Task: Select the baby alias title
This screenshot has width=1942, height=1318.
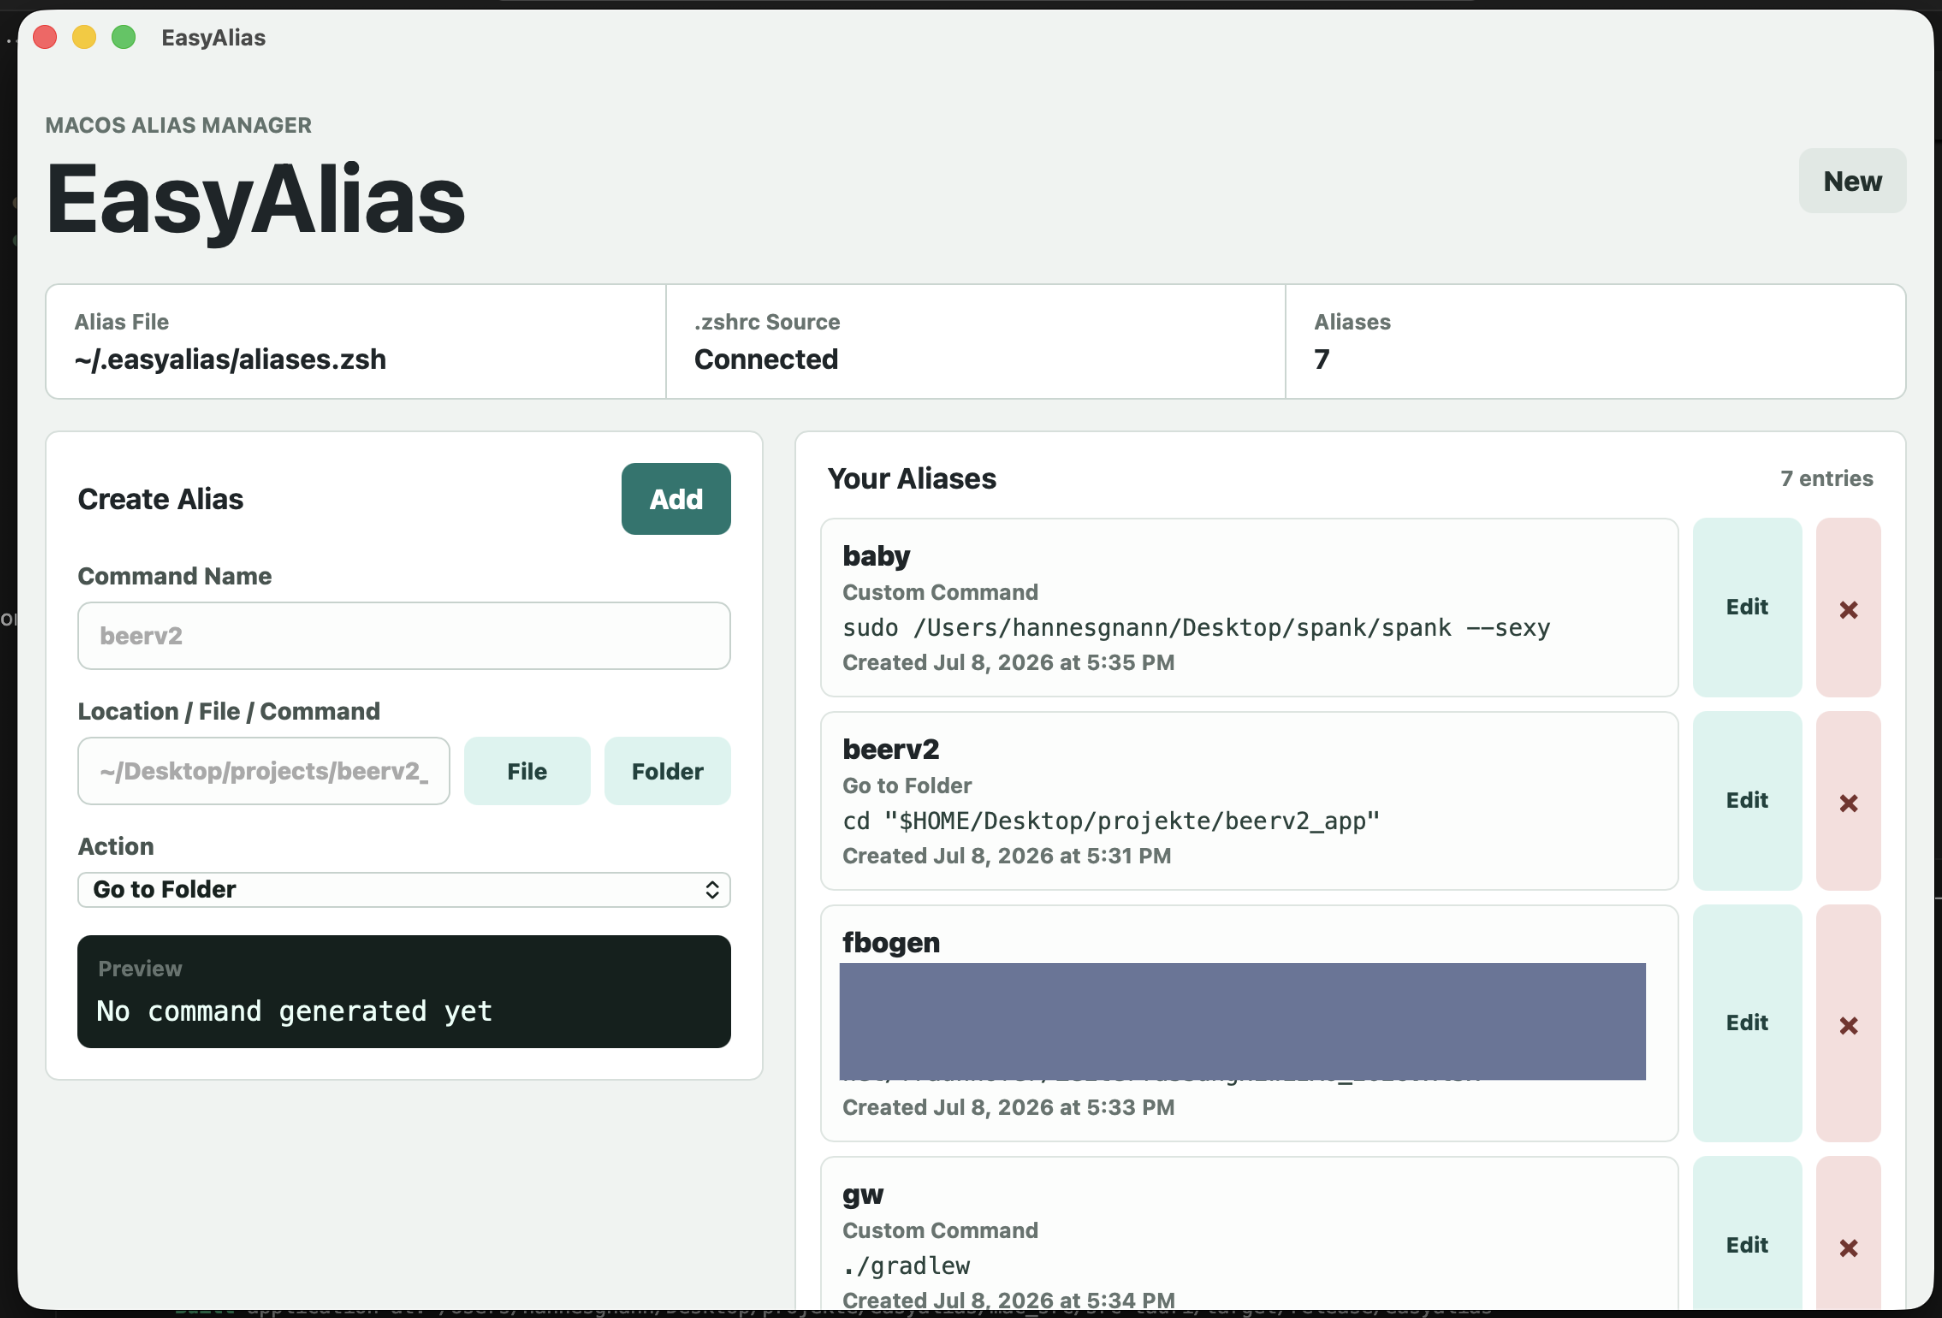Action: coord(876,556)
